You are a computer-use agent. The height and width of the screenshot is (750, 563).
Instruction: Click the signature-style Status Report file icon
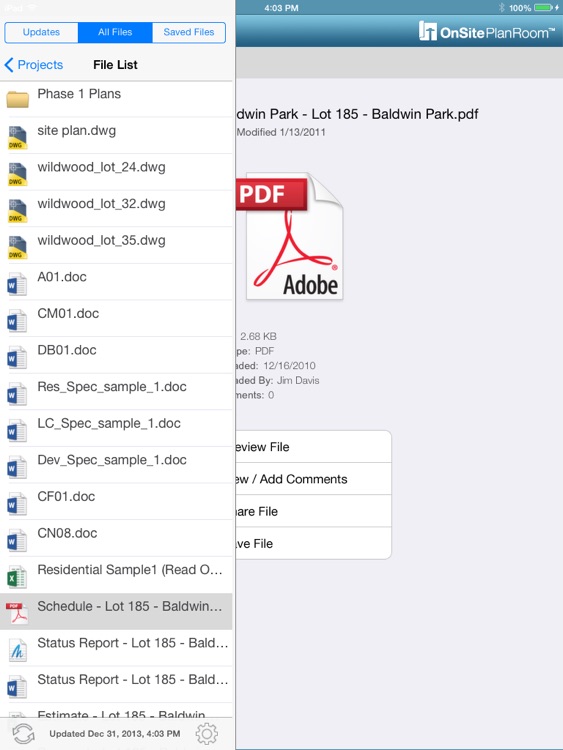[18, 651]
